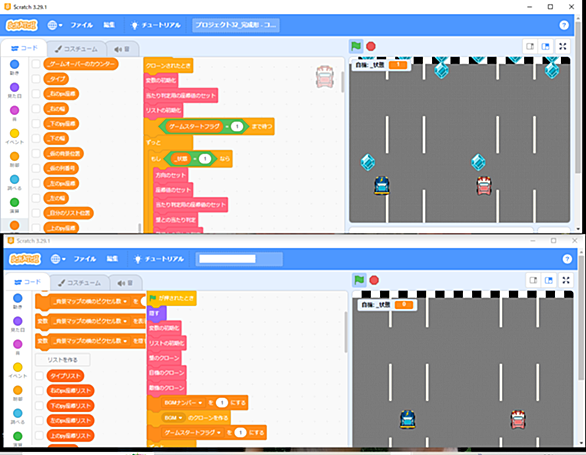Check the 上のpy座標リスト list checkbox
This screenshot has width=586, height=455.
click(x=39, y=436)
